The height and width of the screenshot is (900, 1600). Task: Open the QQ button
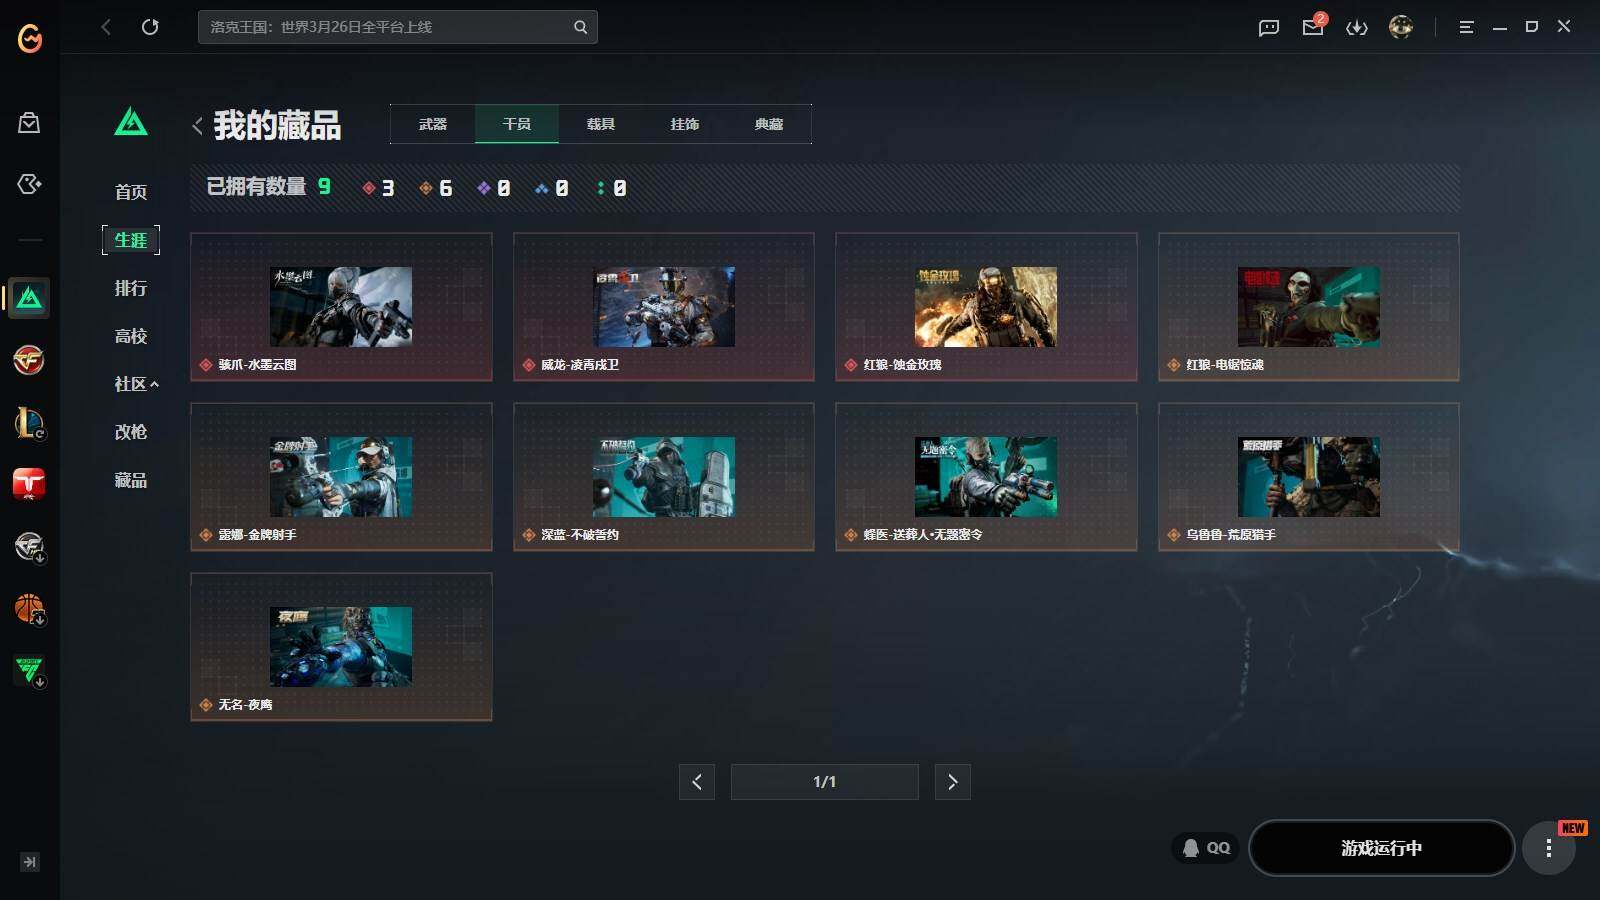pos(1206,848)
